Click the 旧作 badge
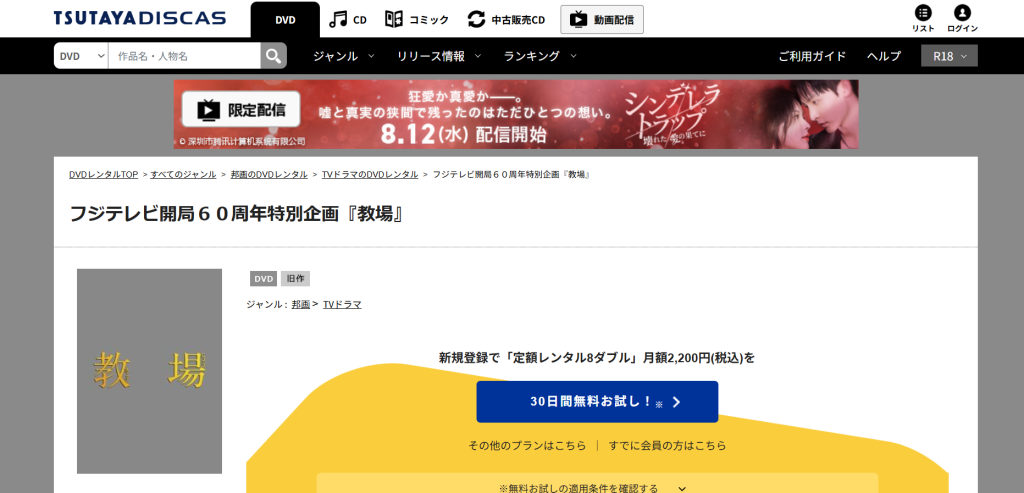The height and width of the screenshot is (493, 1024). 296,279
